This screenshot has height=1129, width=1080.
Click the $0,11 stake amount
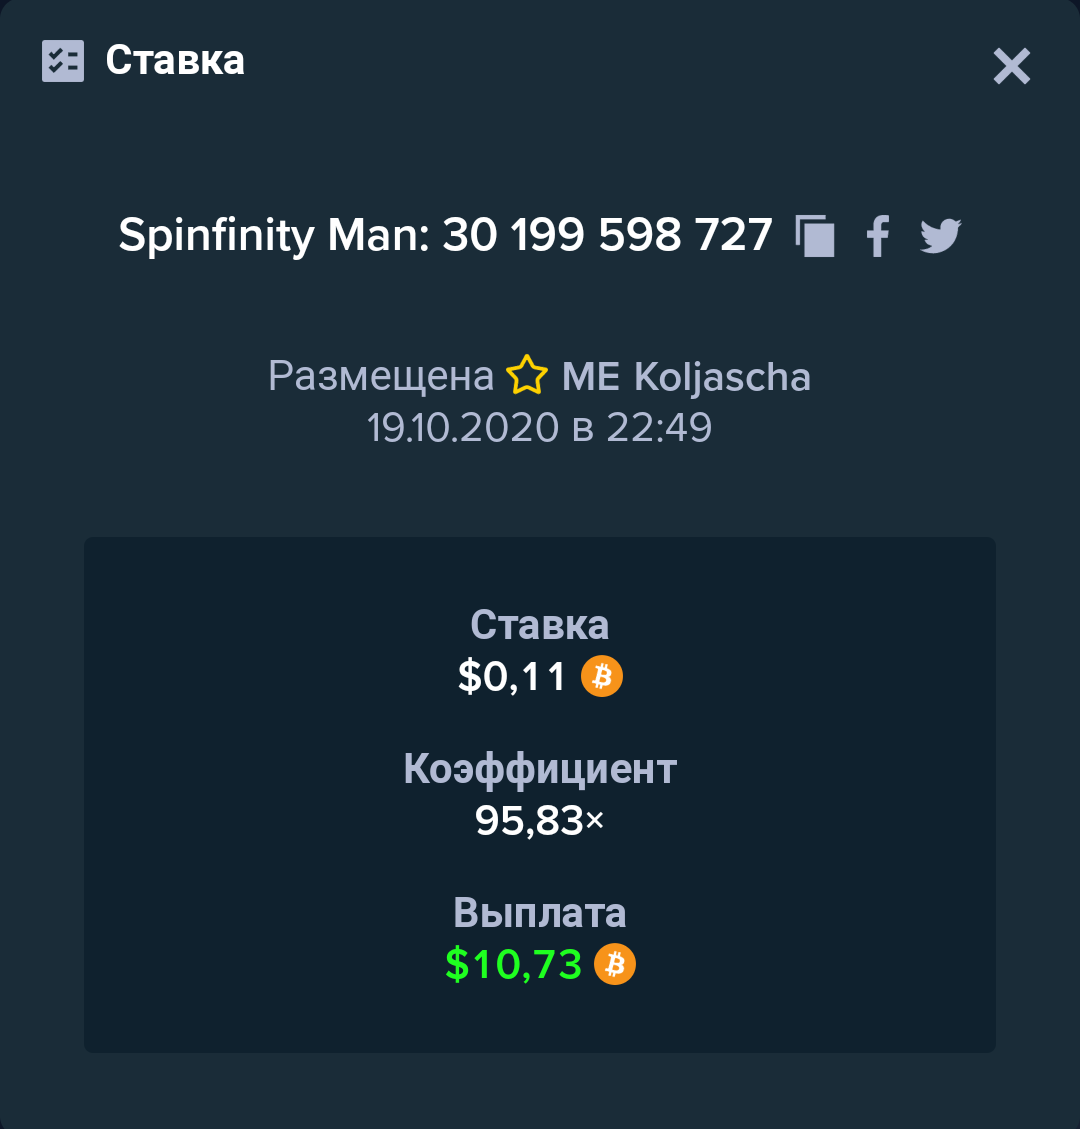[512, 677]
